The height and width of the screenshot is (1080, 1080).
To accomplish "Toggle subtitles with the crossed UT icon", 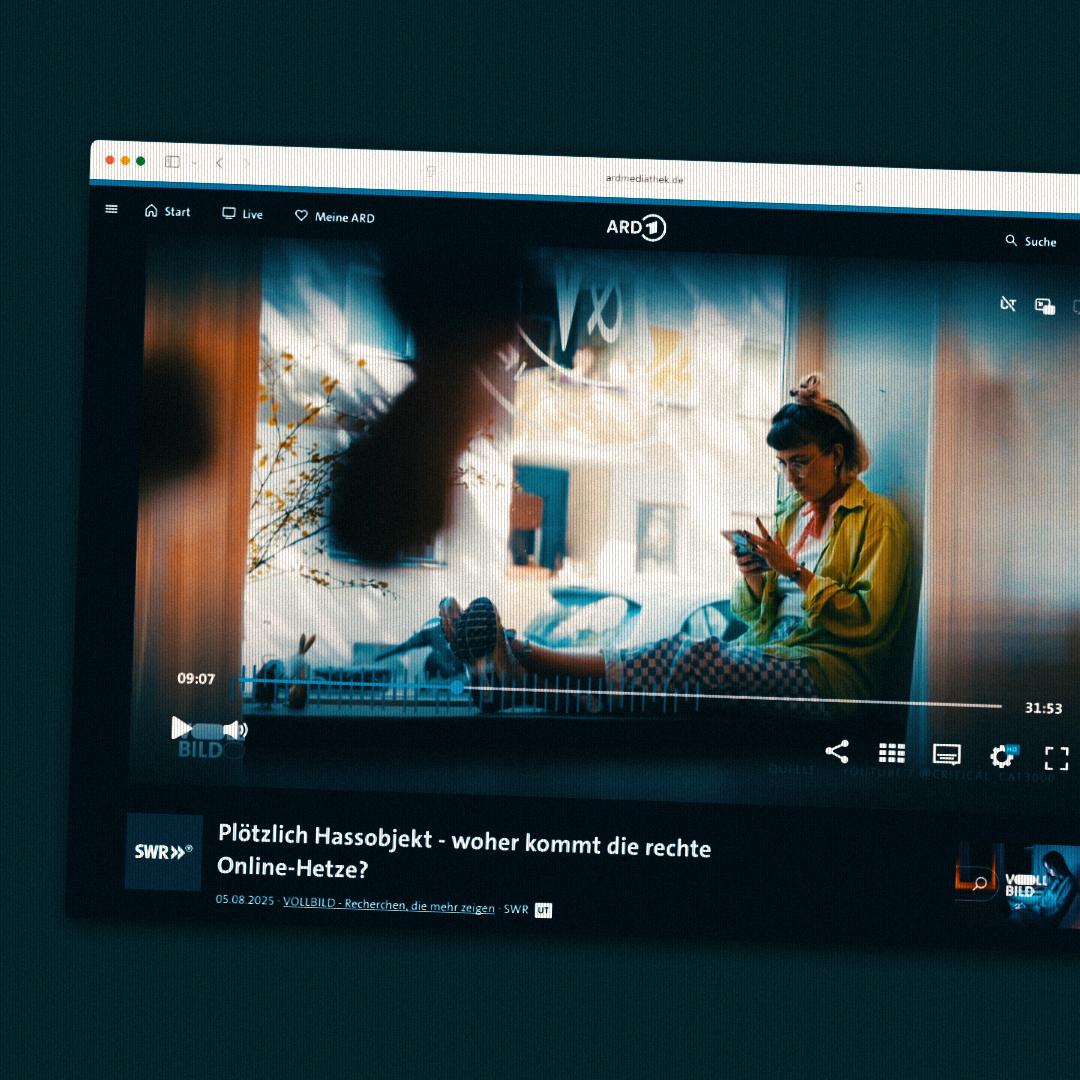I will pos(1008,304).
